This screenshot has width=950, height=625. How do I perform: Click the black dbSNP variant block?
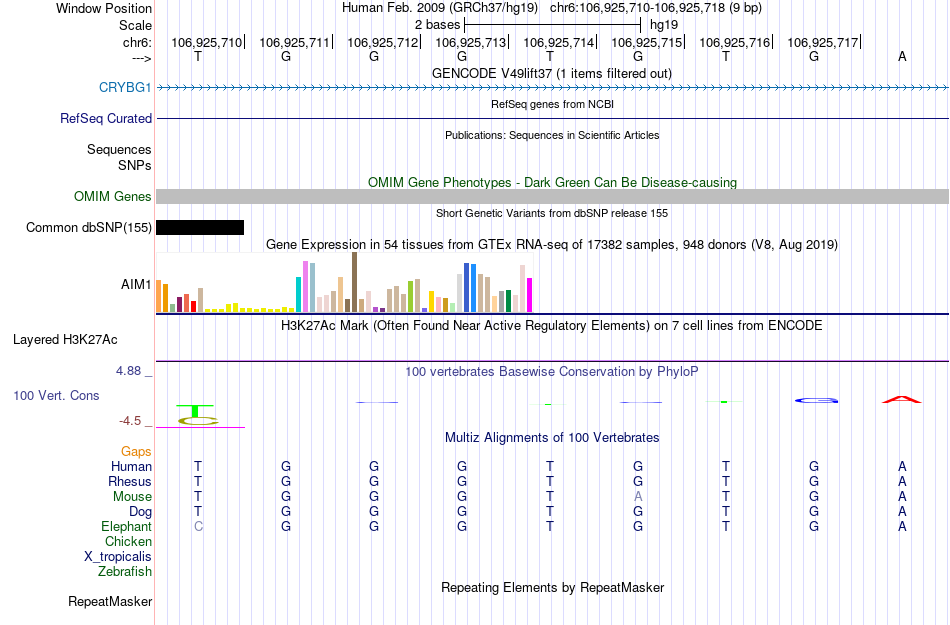coord(200,228)
